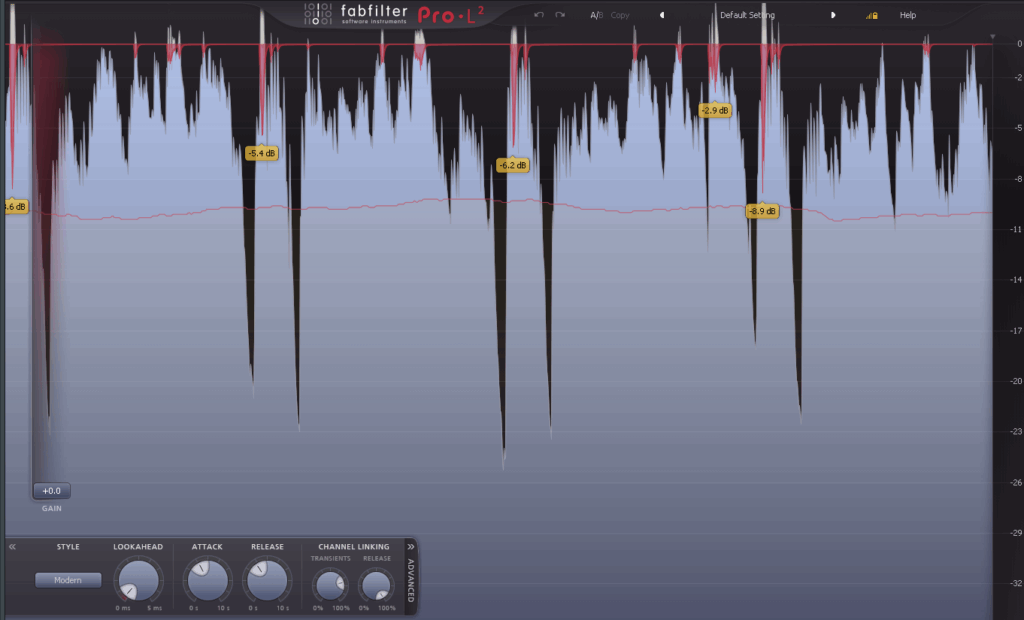Screen dimensions: 1024x620
Task: Click the -11 dB meter scale label
Action: pyautogui.click(x=1017, y=229)
